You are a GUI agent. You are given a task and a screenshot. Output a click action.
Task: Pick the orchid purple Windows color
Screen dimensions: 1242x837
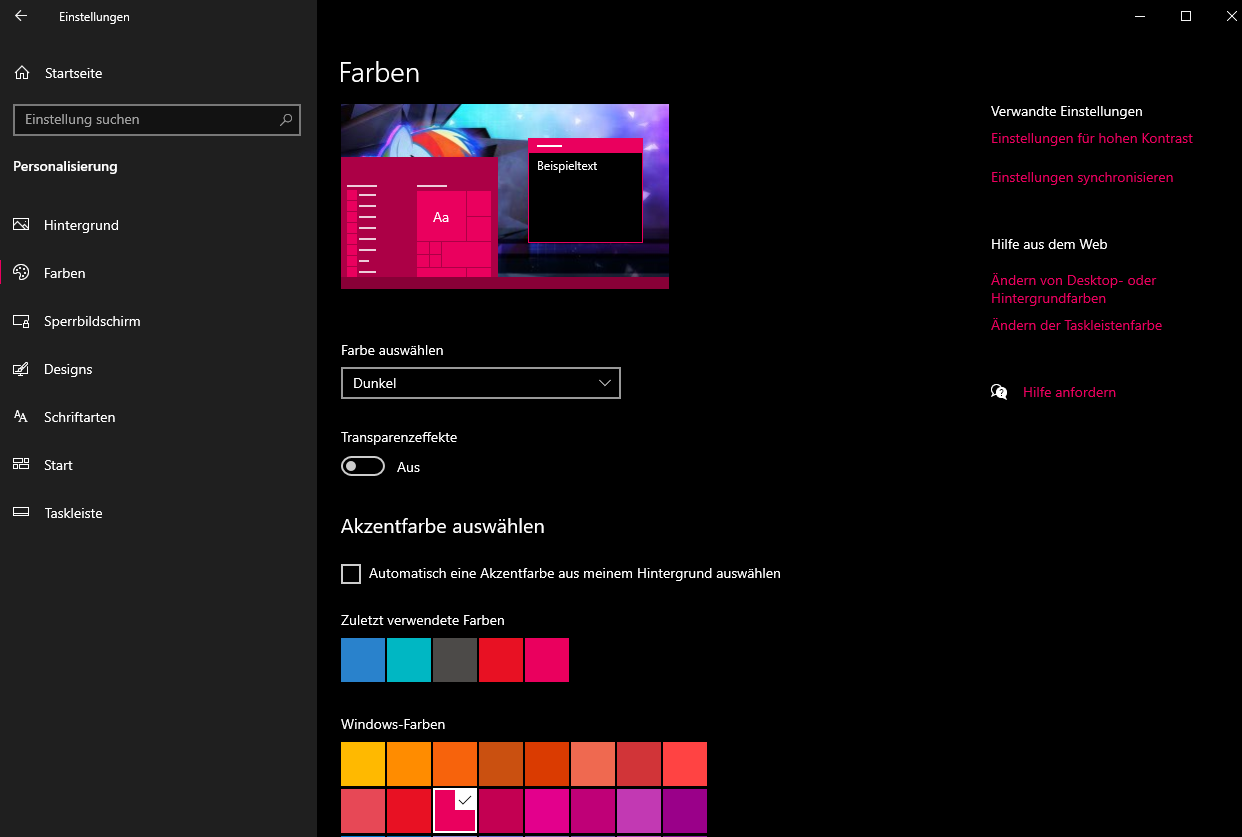(639, 810)
